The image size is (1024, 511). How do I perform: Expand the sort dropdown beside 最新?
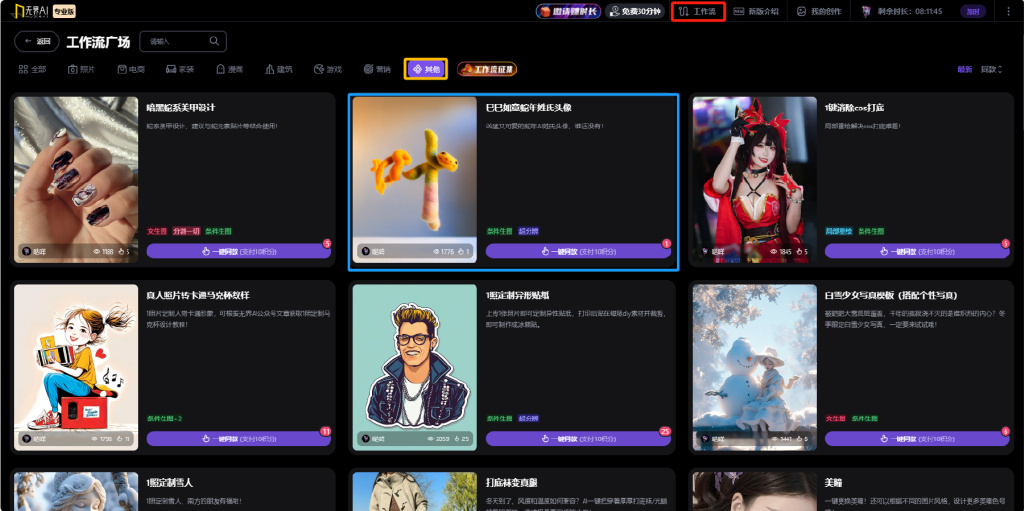[x=992, y=69]
